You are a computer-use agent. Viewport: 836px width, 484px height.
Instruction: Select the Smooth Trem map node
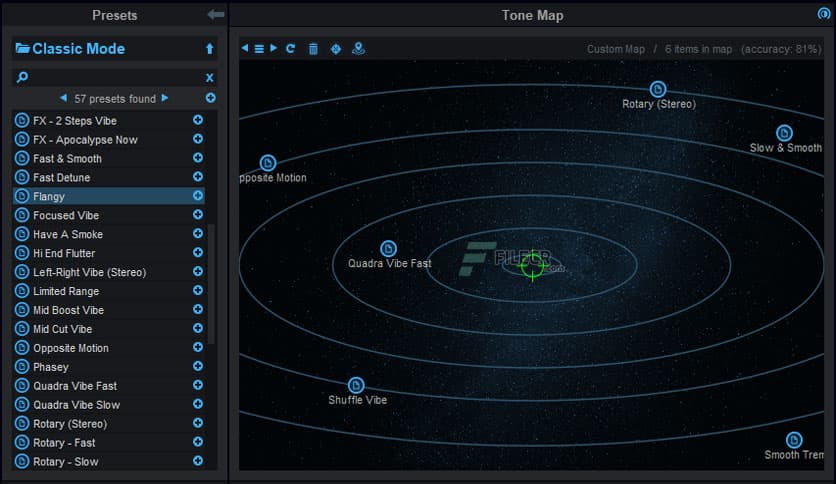794,440
